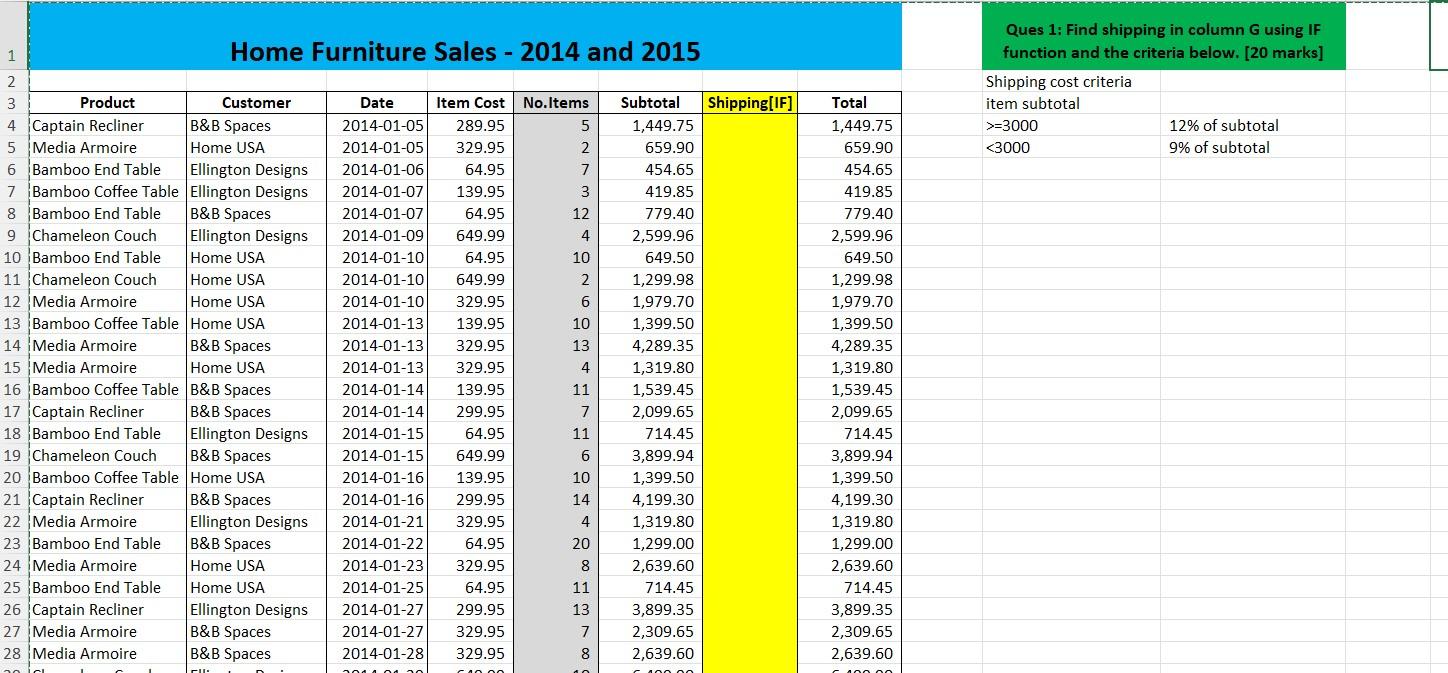The height and width of the screenshot is (673, 1448).
Task: Click row number 10 to select row
Action: click(x=13, y=257)
